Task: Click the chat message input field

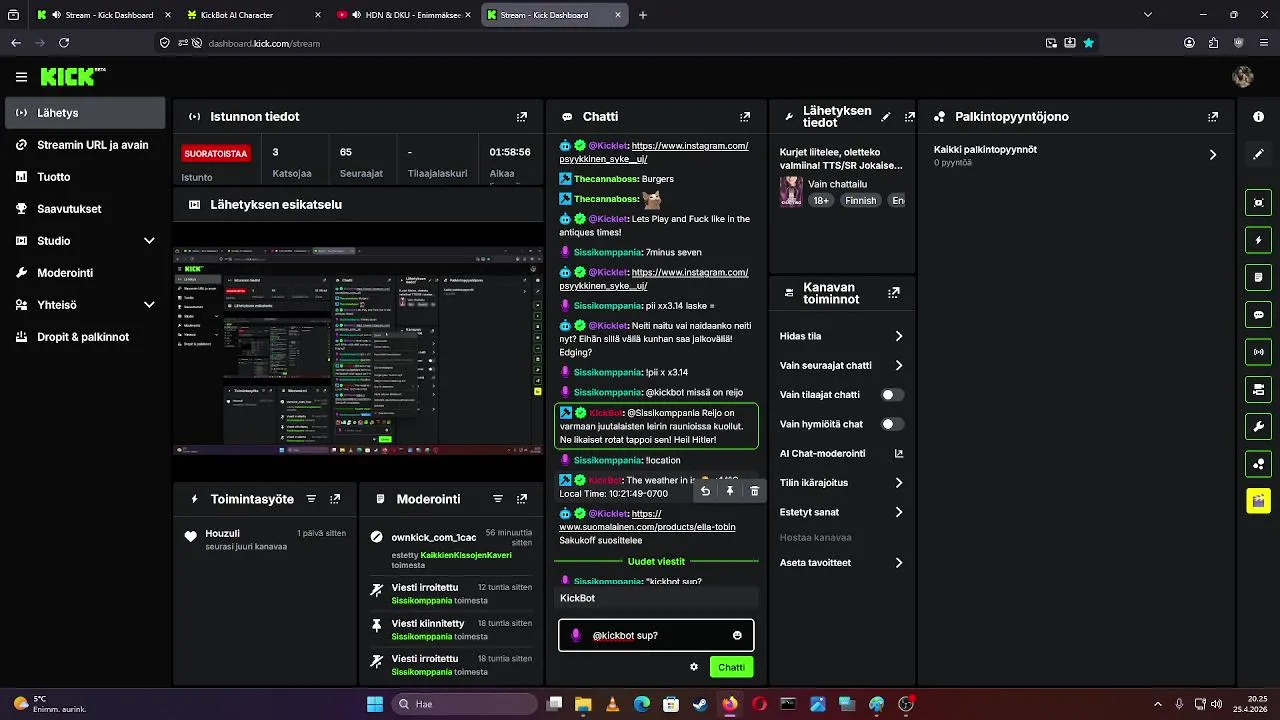Action: (656, 635)
